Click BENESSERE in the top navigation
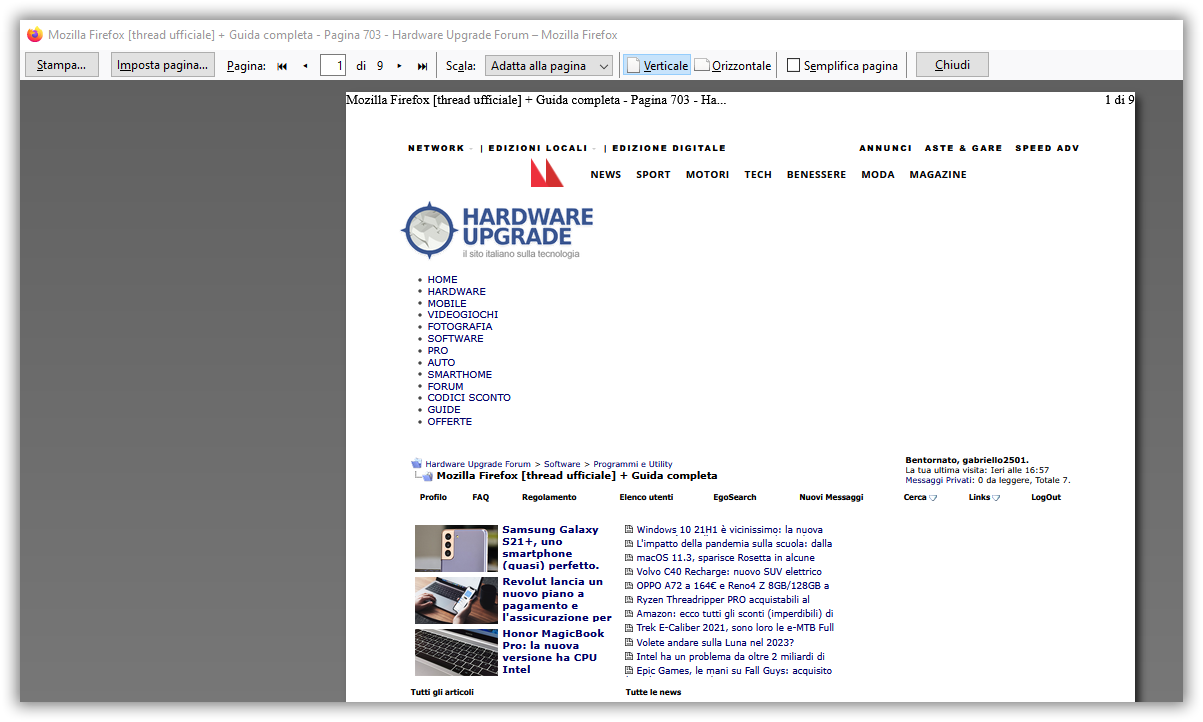 (816, 175)
